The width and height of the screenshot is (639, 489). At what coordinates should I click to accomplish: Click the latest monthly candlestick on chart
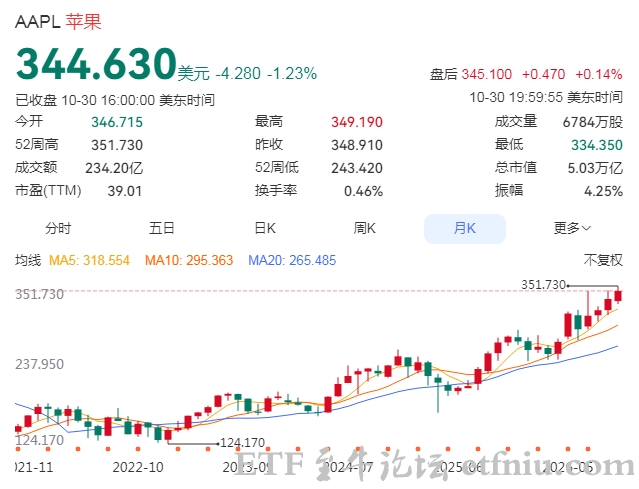point(618,296)
